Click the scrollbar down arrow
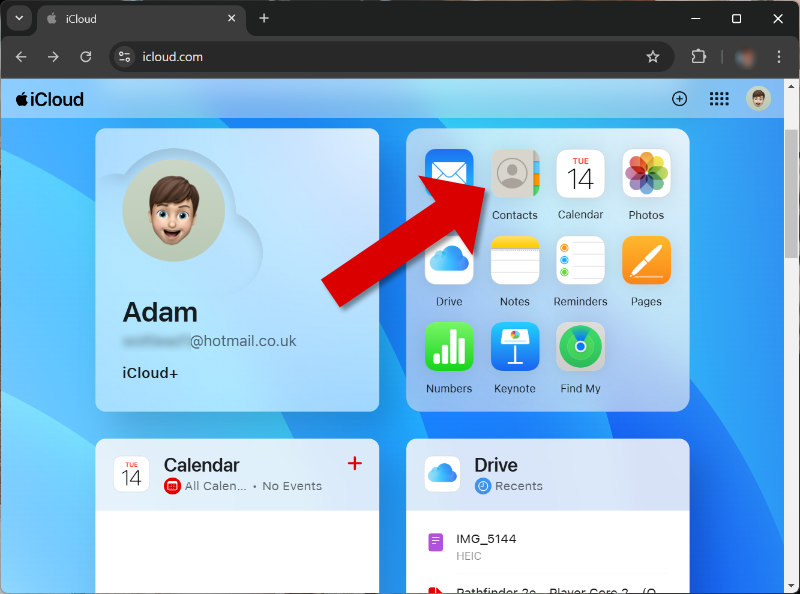 coord(791,586)
